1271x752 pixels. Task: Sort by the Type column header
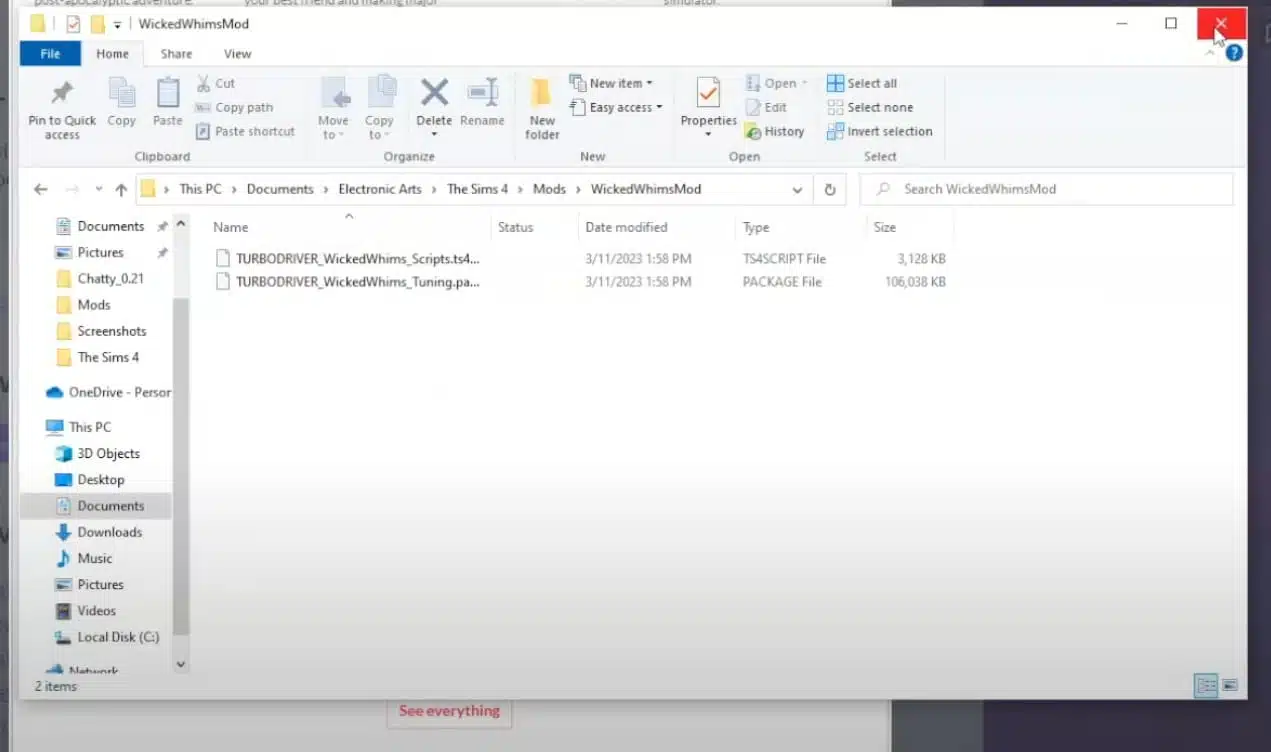[x=756, y=227]
